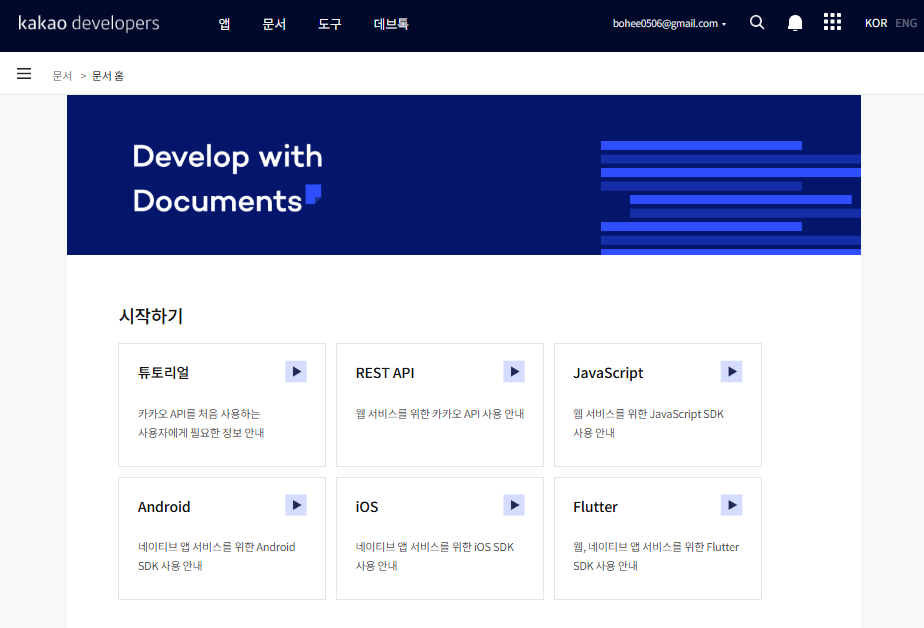The width and height of the screenshot is (924, 628).
Task: Click the 네이티브 앱 서비스를 위한 iOS SDK description
Action: 435,556
